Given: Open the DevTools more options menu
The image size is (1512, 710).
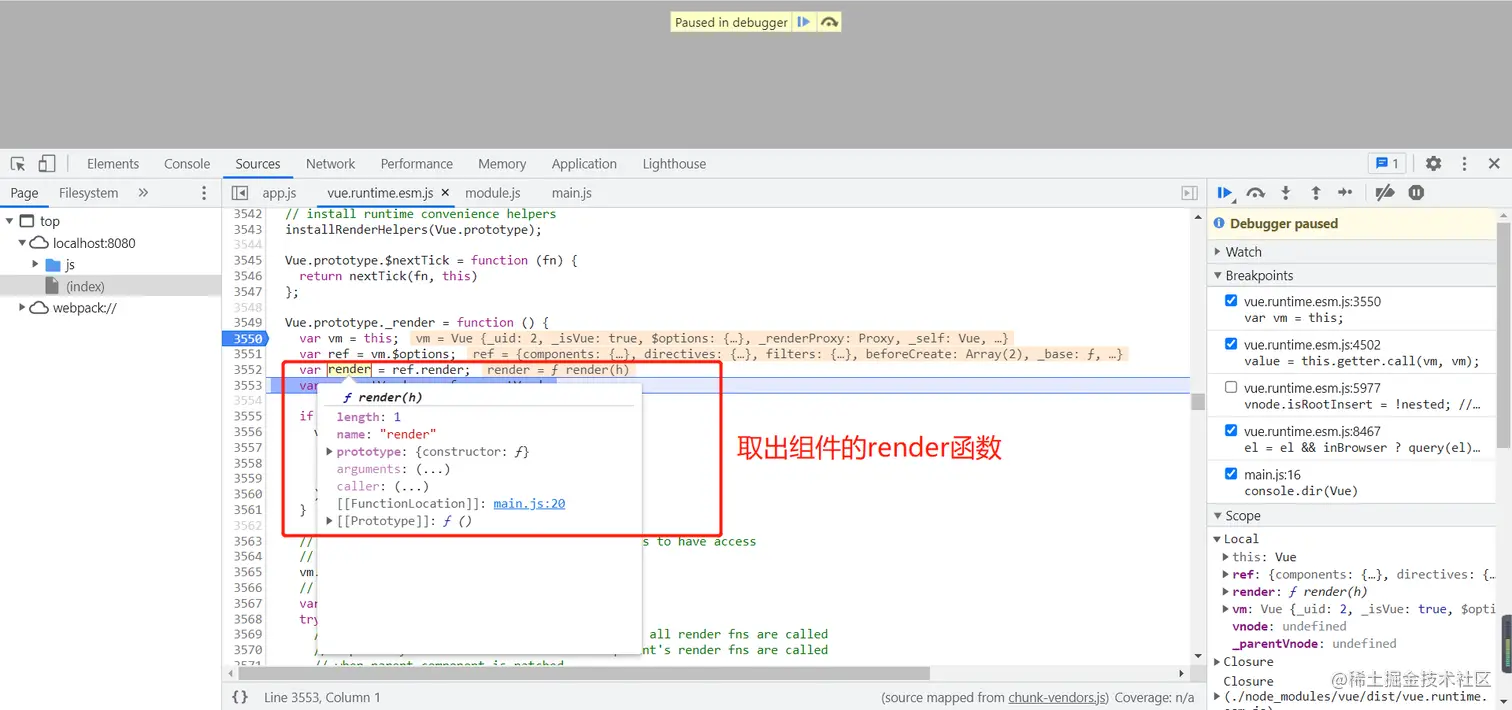Looking at the screenshot, I should (x=1464, y=164).
